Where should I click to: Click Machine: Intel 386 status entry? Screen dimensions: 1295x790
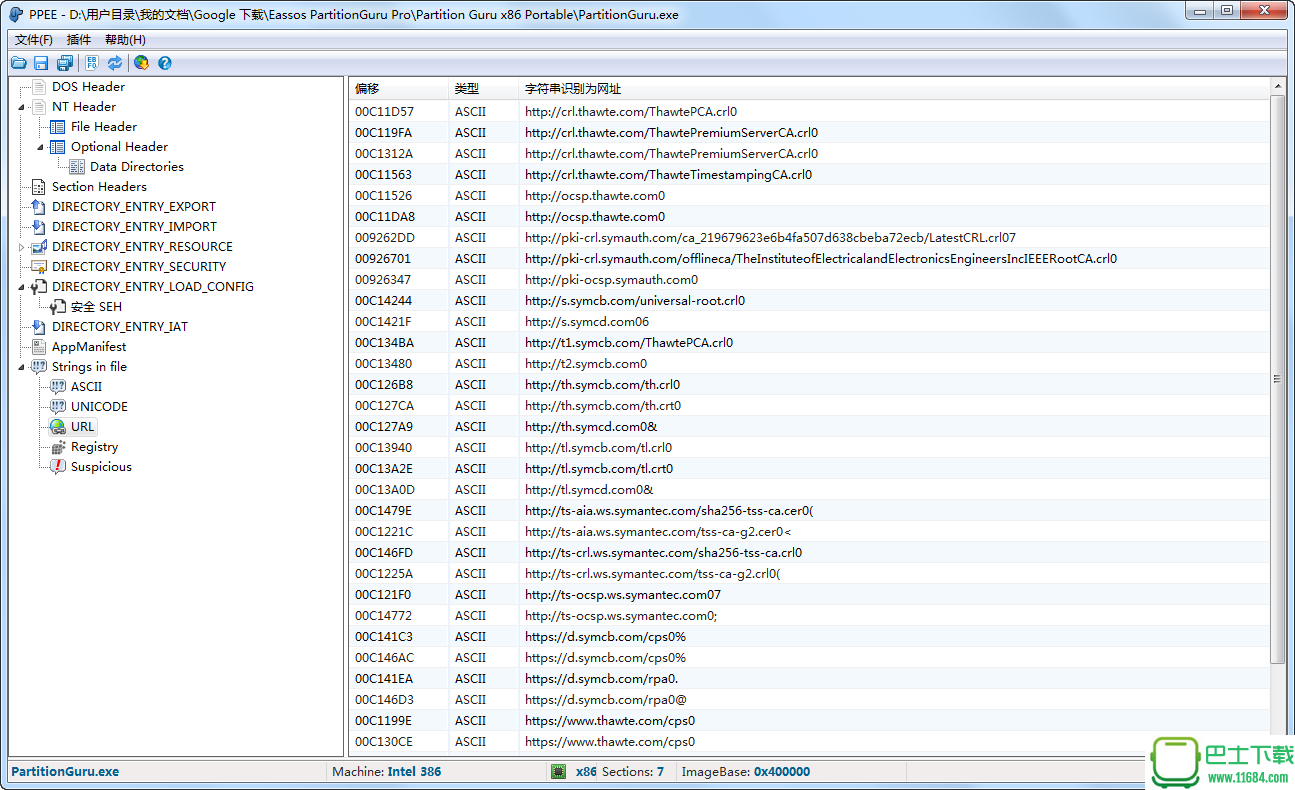[386, 772]
